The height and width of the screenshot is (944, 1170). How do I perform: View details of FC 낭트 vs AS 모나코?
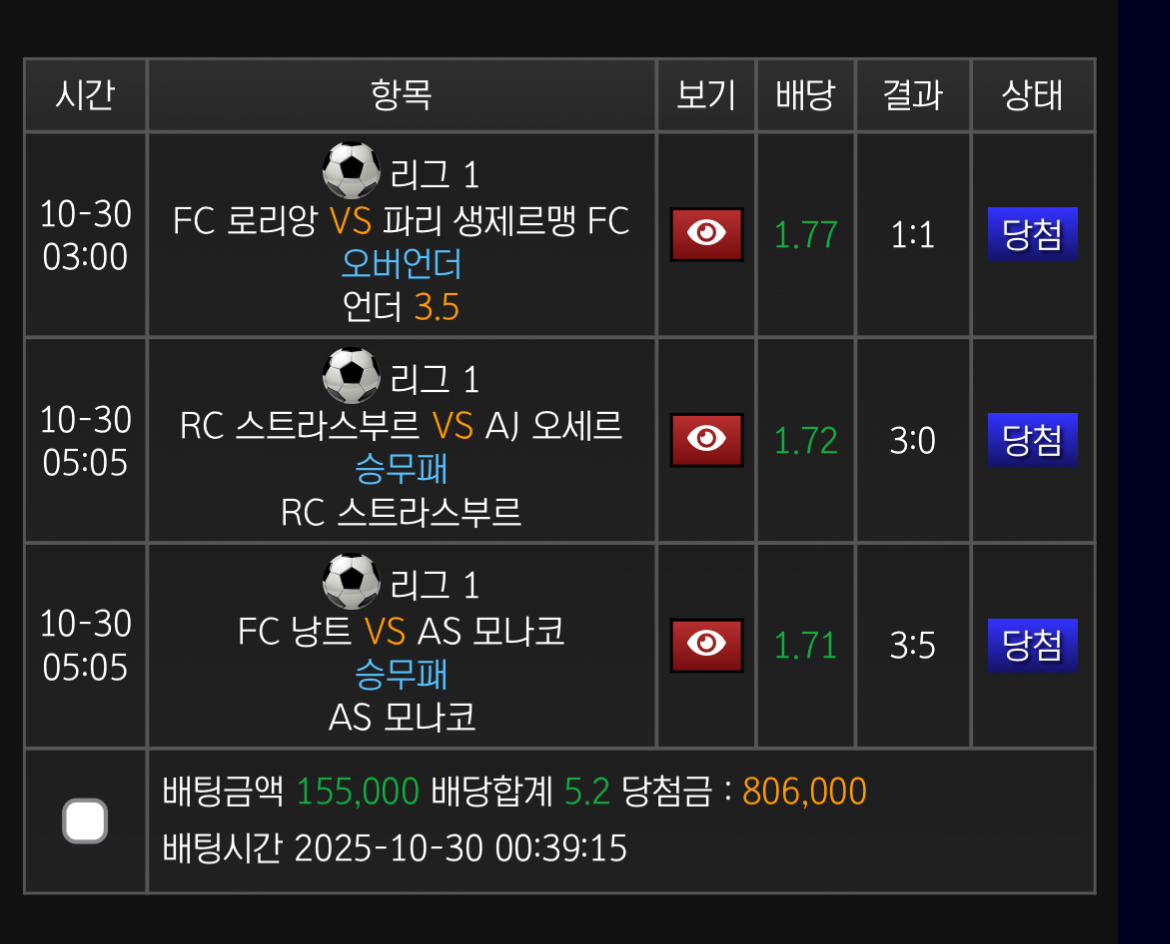click(706, 646)
